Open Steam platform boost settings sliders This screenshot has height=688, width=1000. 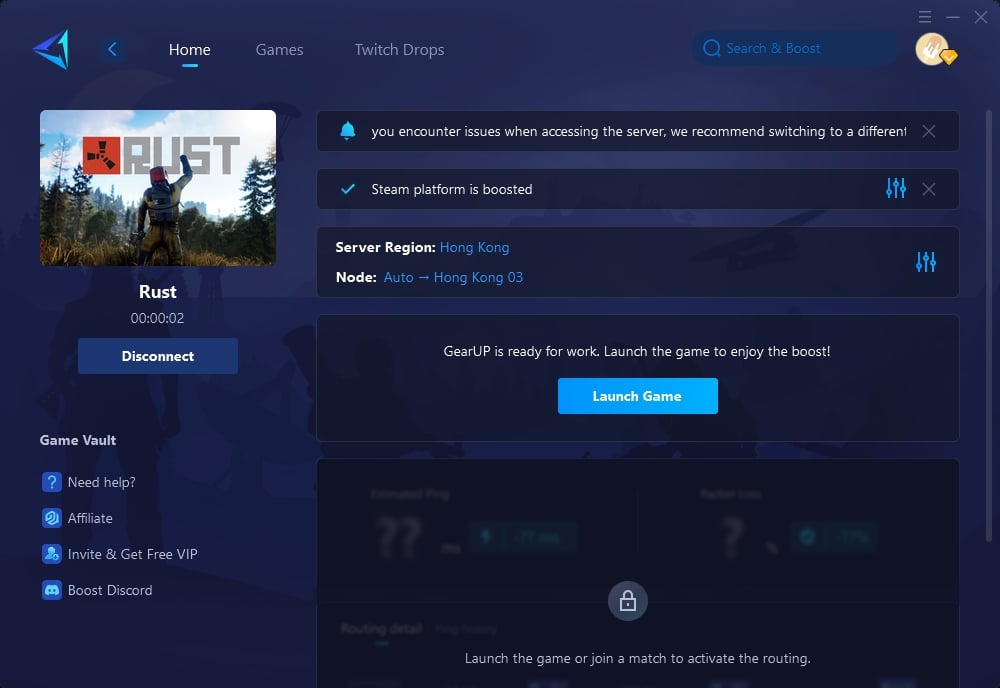(x=895, y=188)
